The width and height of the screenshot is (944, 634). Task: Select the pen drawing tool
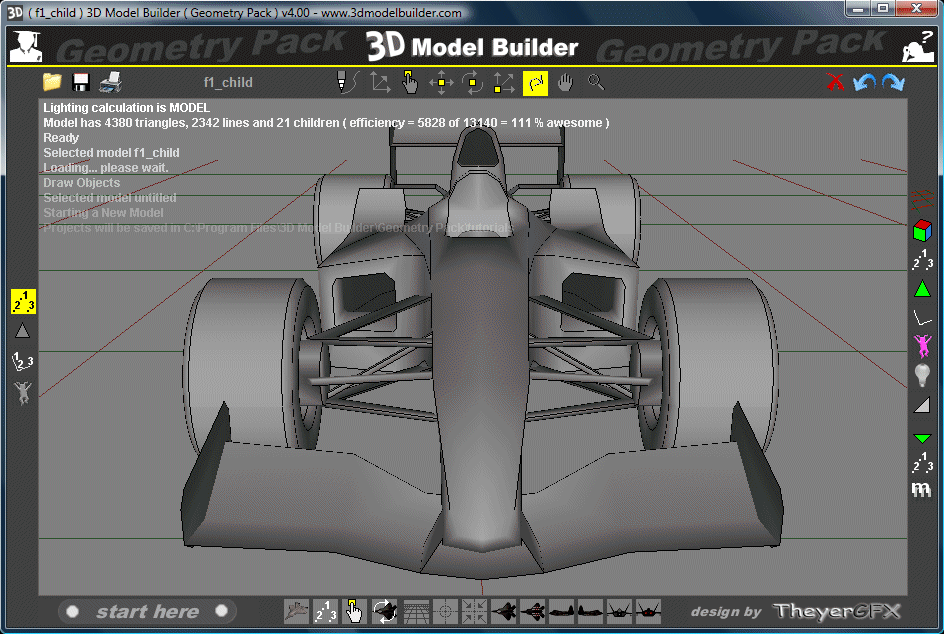click(347, 83)
